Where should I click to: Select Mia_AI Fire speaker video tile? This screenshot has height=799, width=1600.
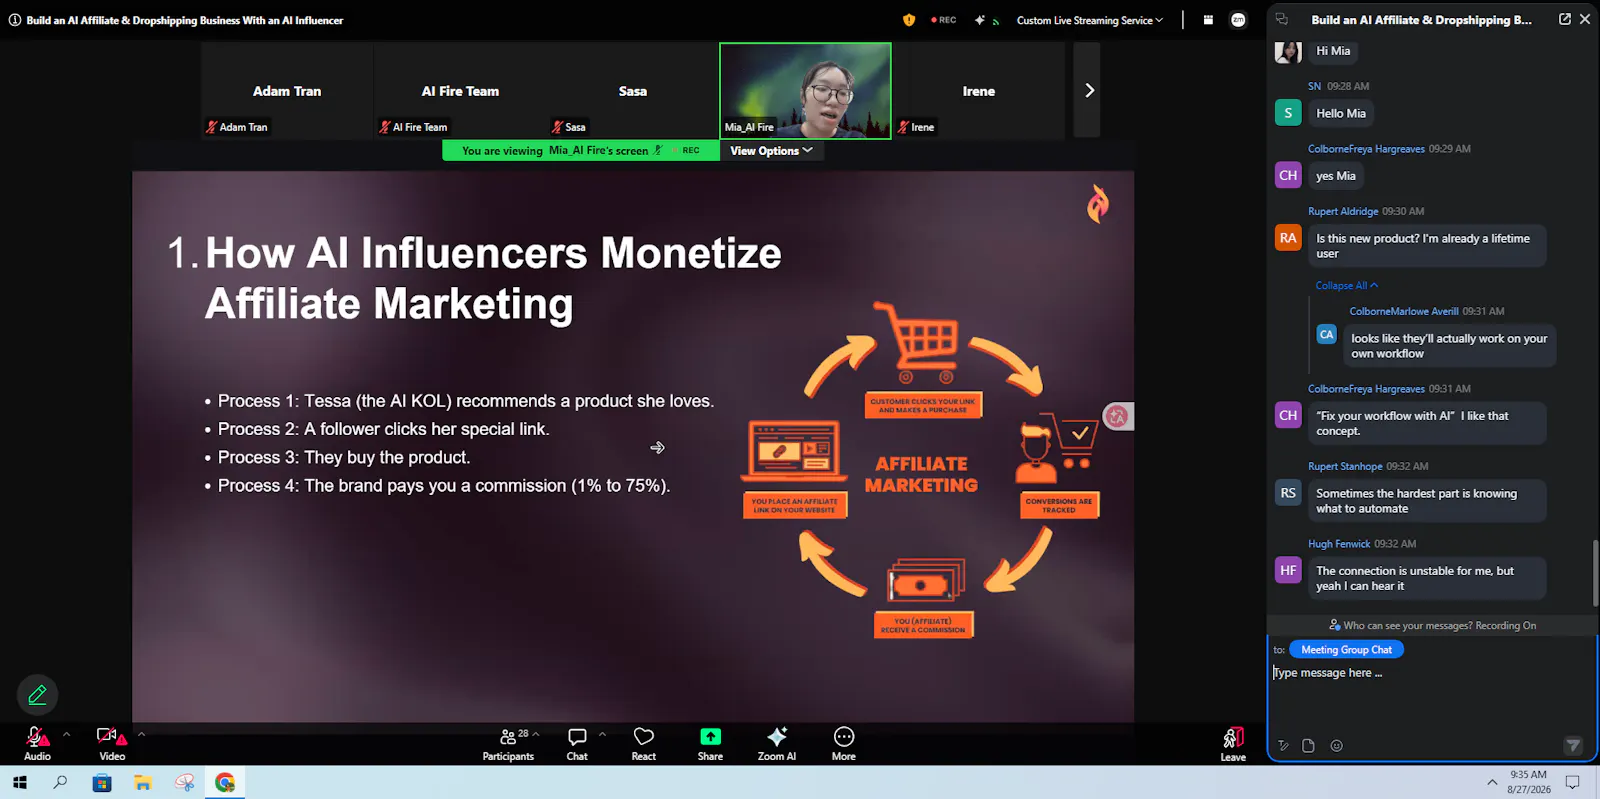805,90
